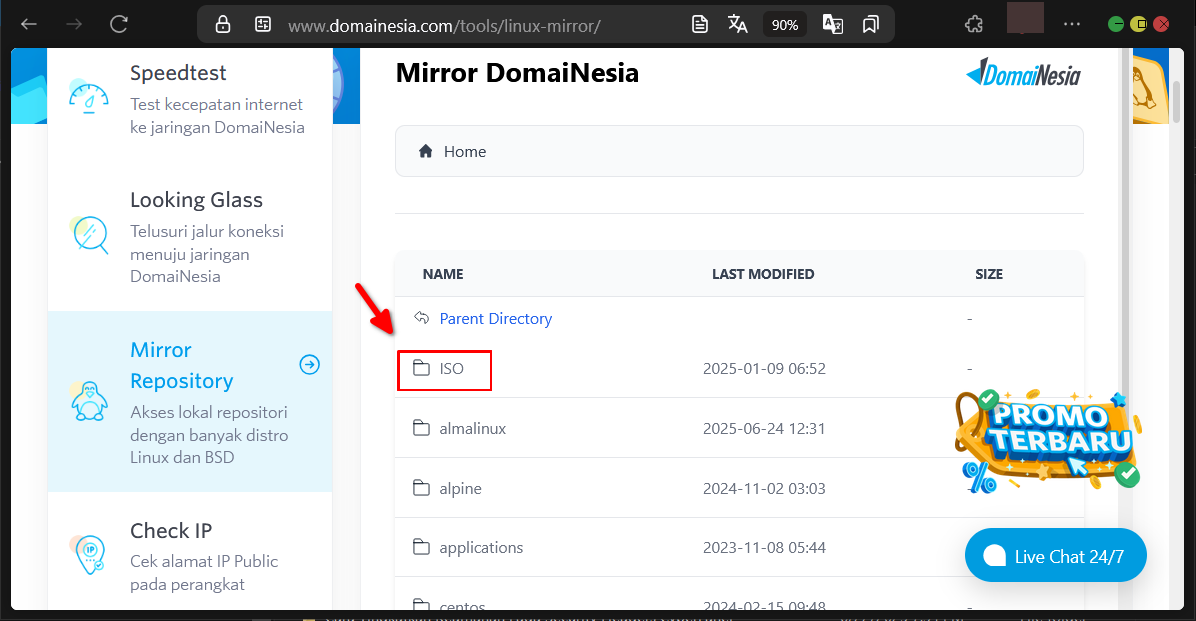Open the applications directory
The width and height of the screenshot is (1196, 621).
[x=481, y=548]
